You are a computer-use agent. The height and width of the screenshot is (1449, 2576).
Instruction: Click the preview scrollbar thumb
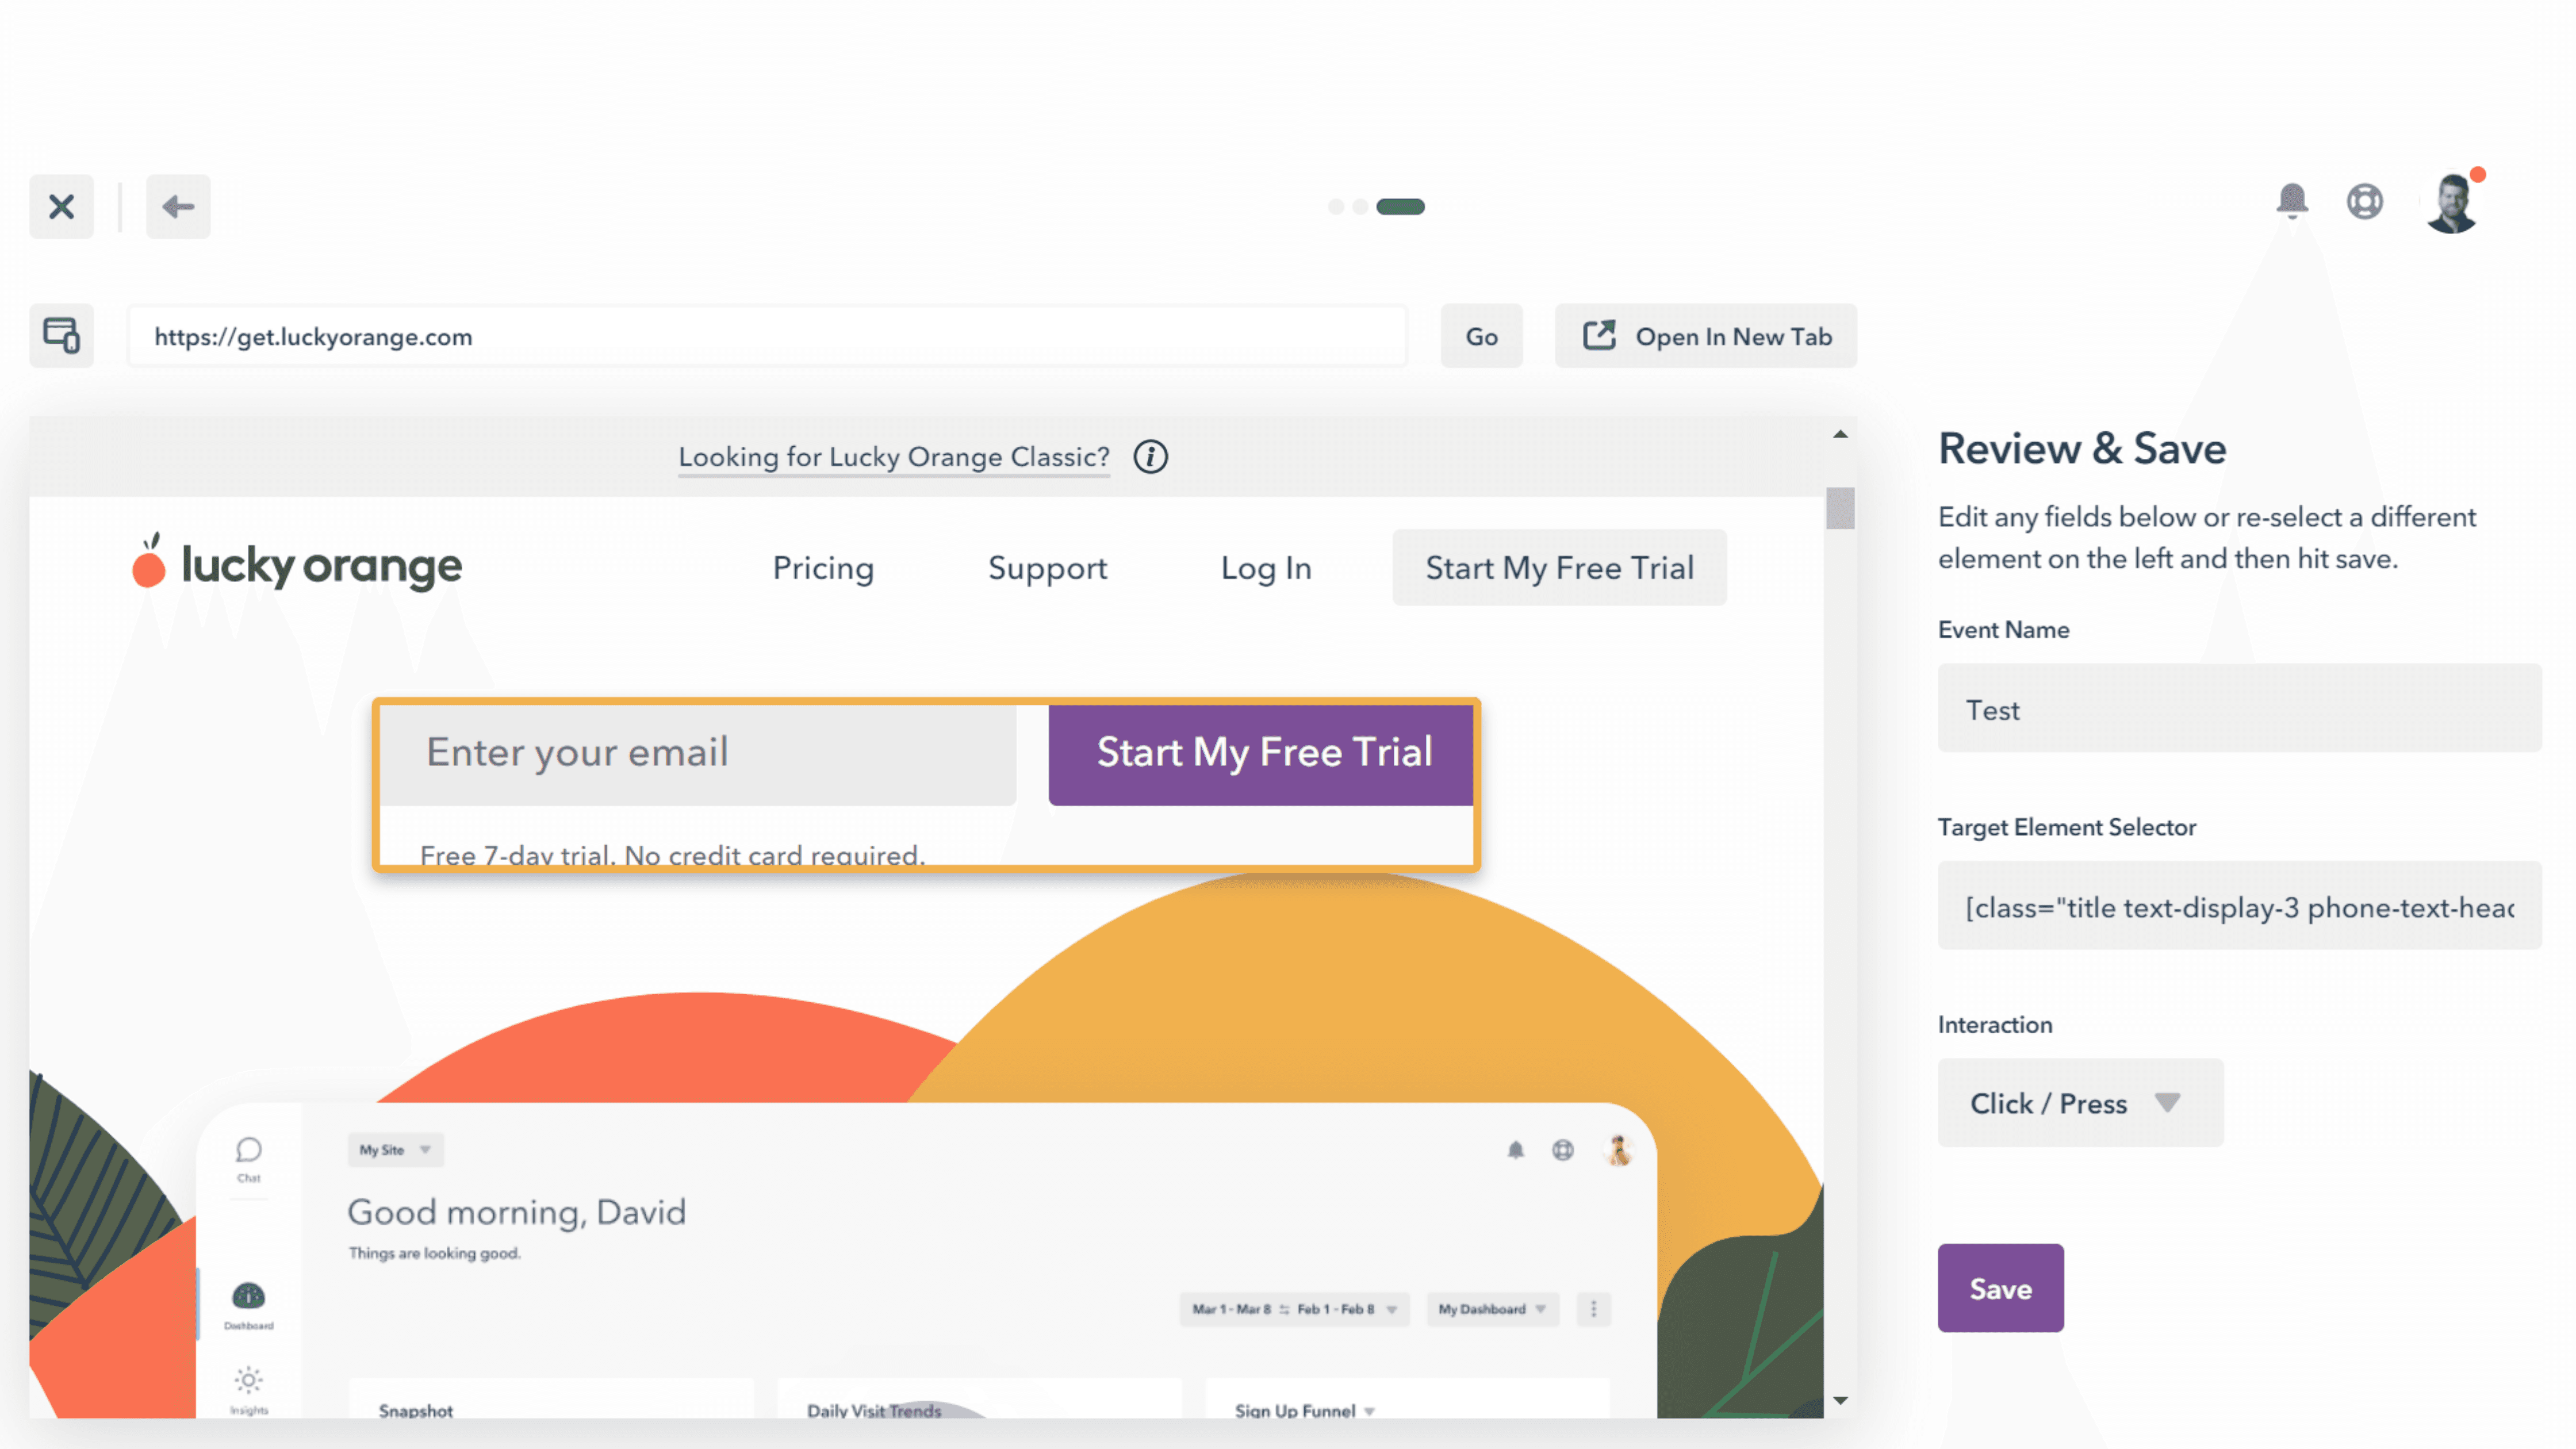click(1840, 508)
